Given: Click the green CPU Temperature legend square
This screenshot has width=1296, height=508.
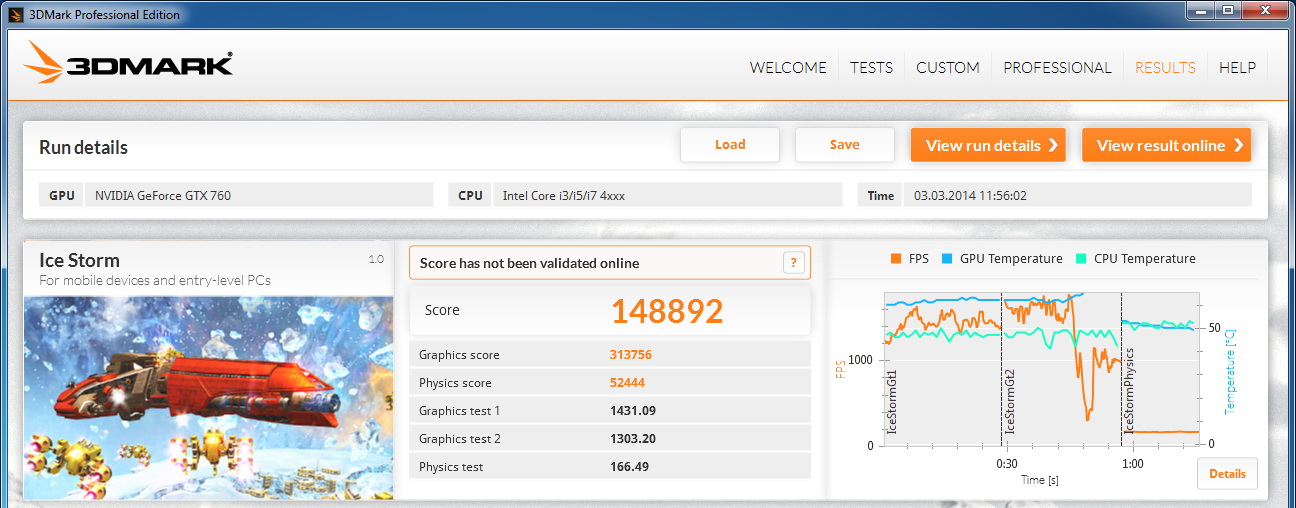Looking at the screenshot, I should tap(1079, 259).
